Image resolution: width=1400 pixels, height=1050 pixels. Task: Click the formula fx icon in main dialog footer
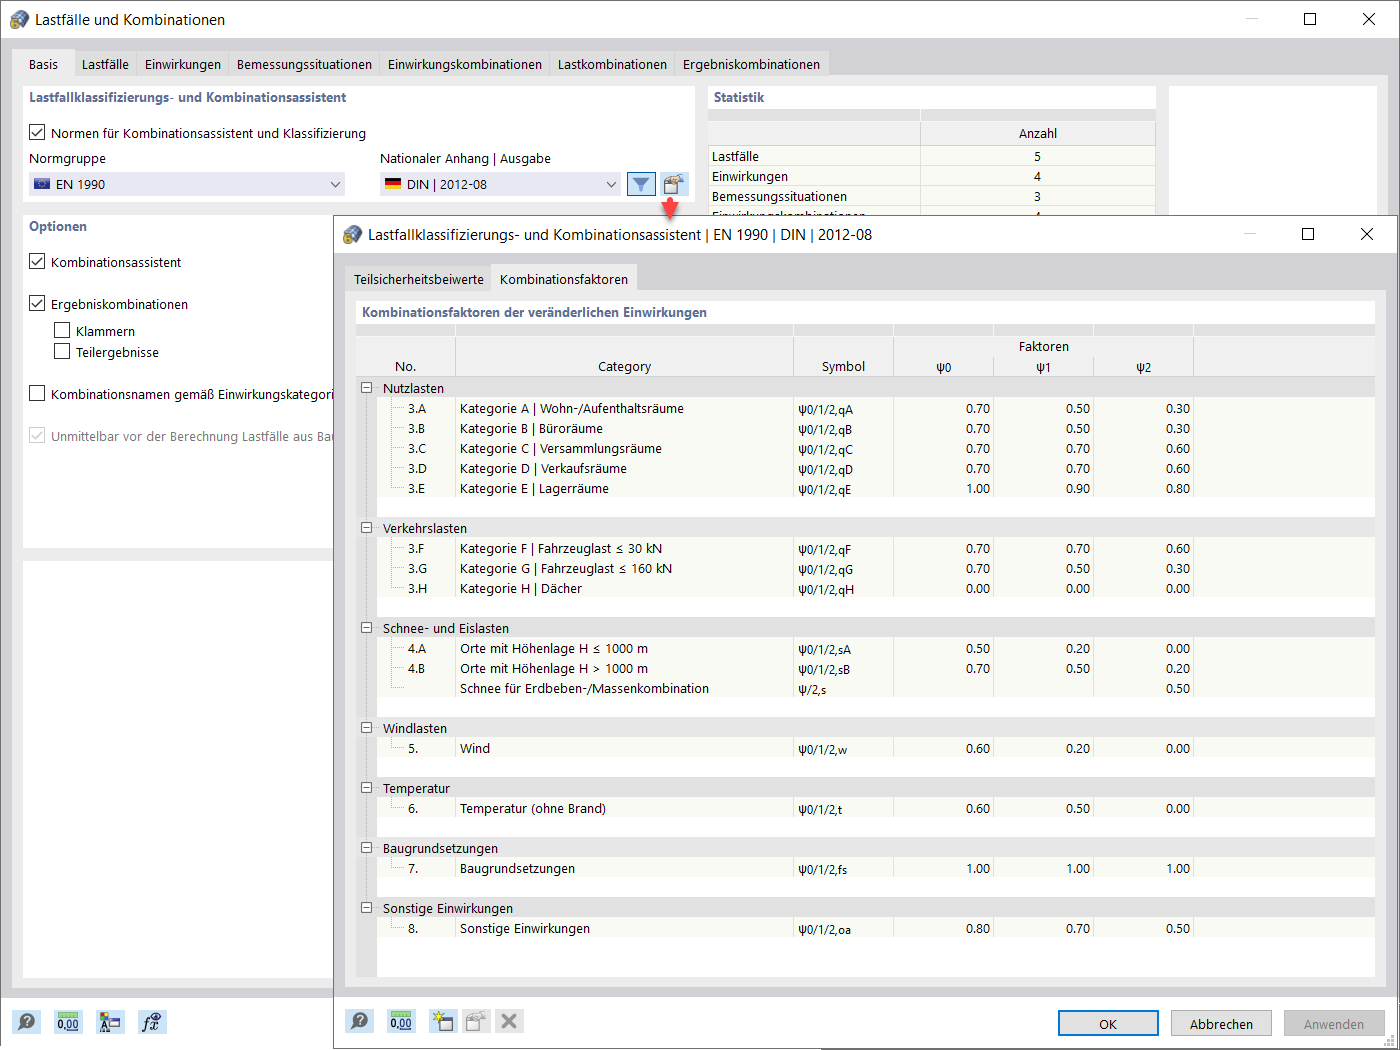pos(151,1022)
